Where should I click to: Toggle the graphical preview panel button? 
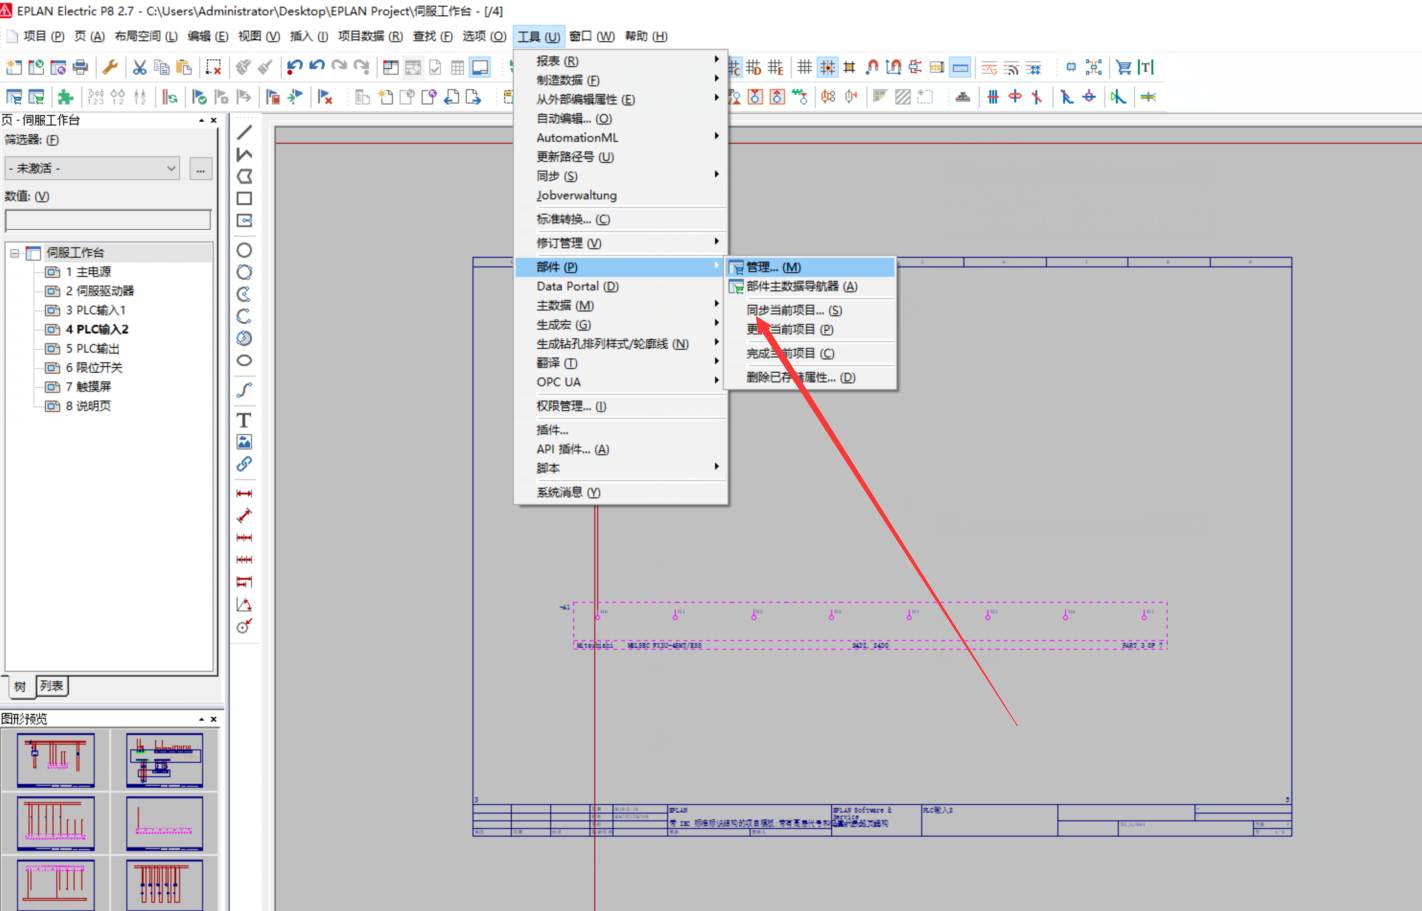480,67
